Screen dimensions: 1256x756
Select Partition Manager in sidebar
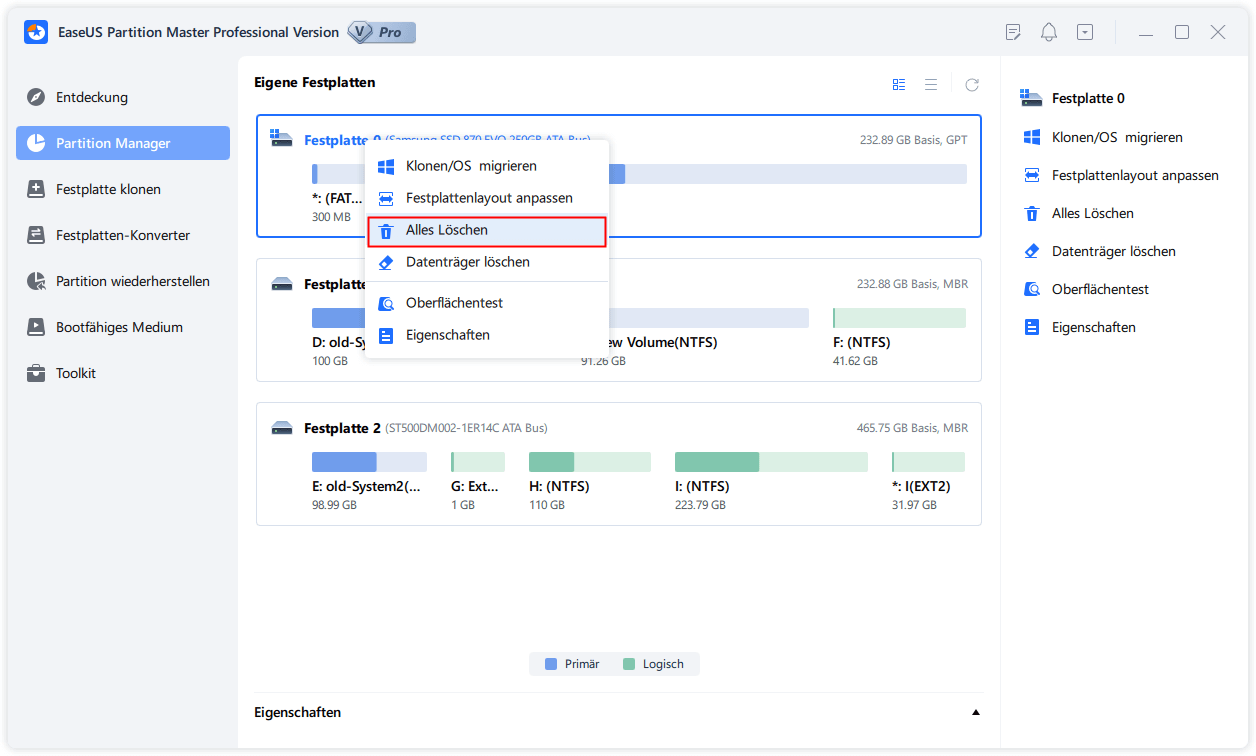point(123,143)
